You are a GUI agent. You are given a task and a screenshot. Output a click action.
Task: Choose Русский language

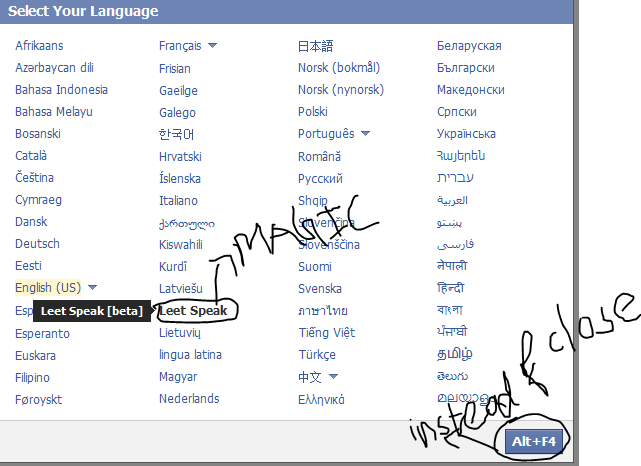320,179
